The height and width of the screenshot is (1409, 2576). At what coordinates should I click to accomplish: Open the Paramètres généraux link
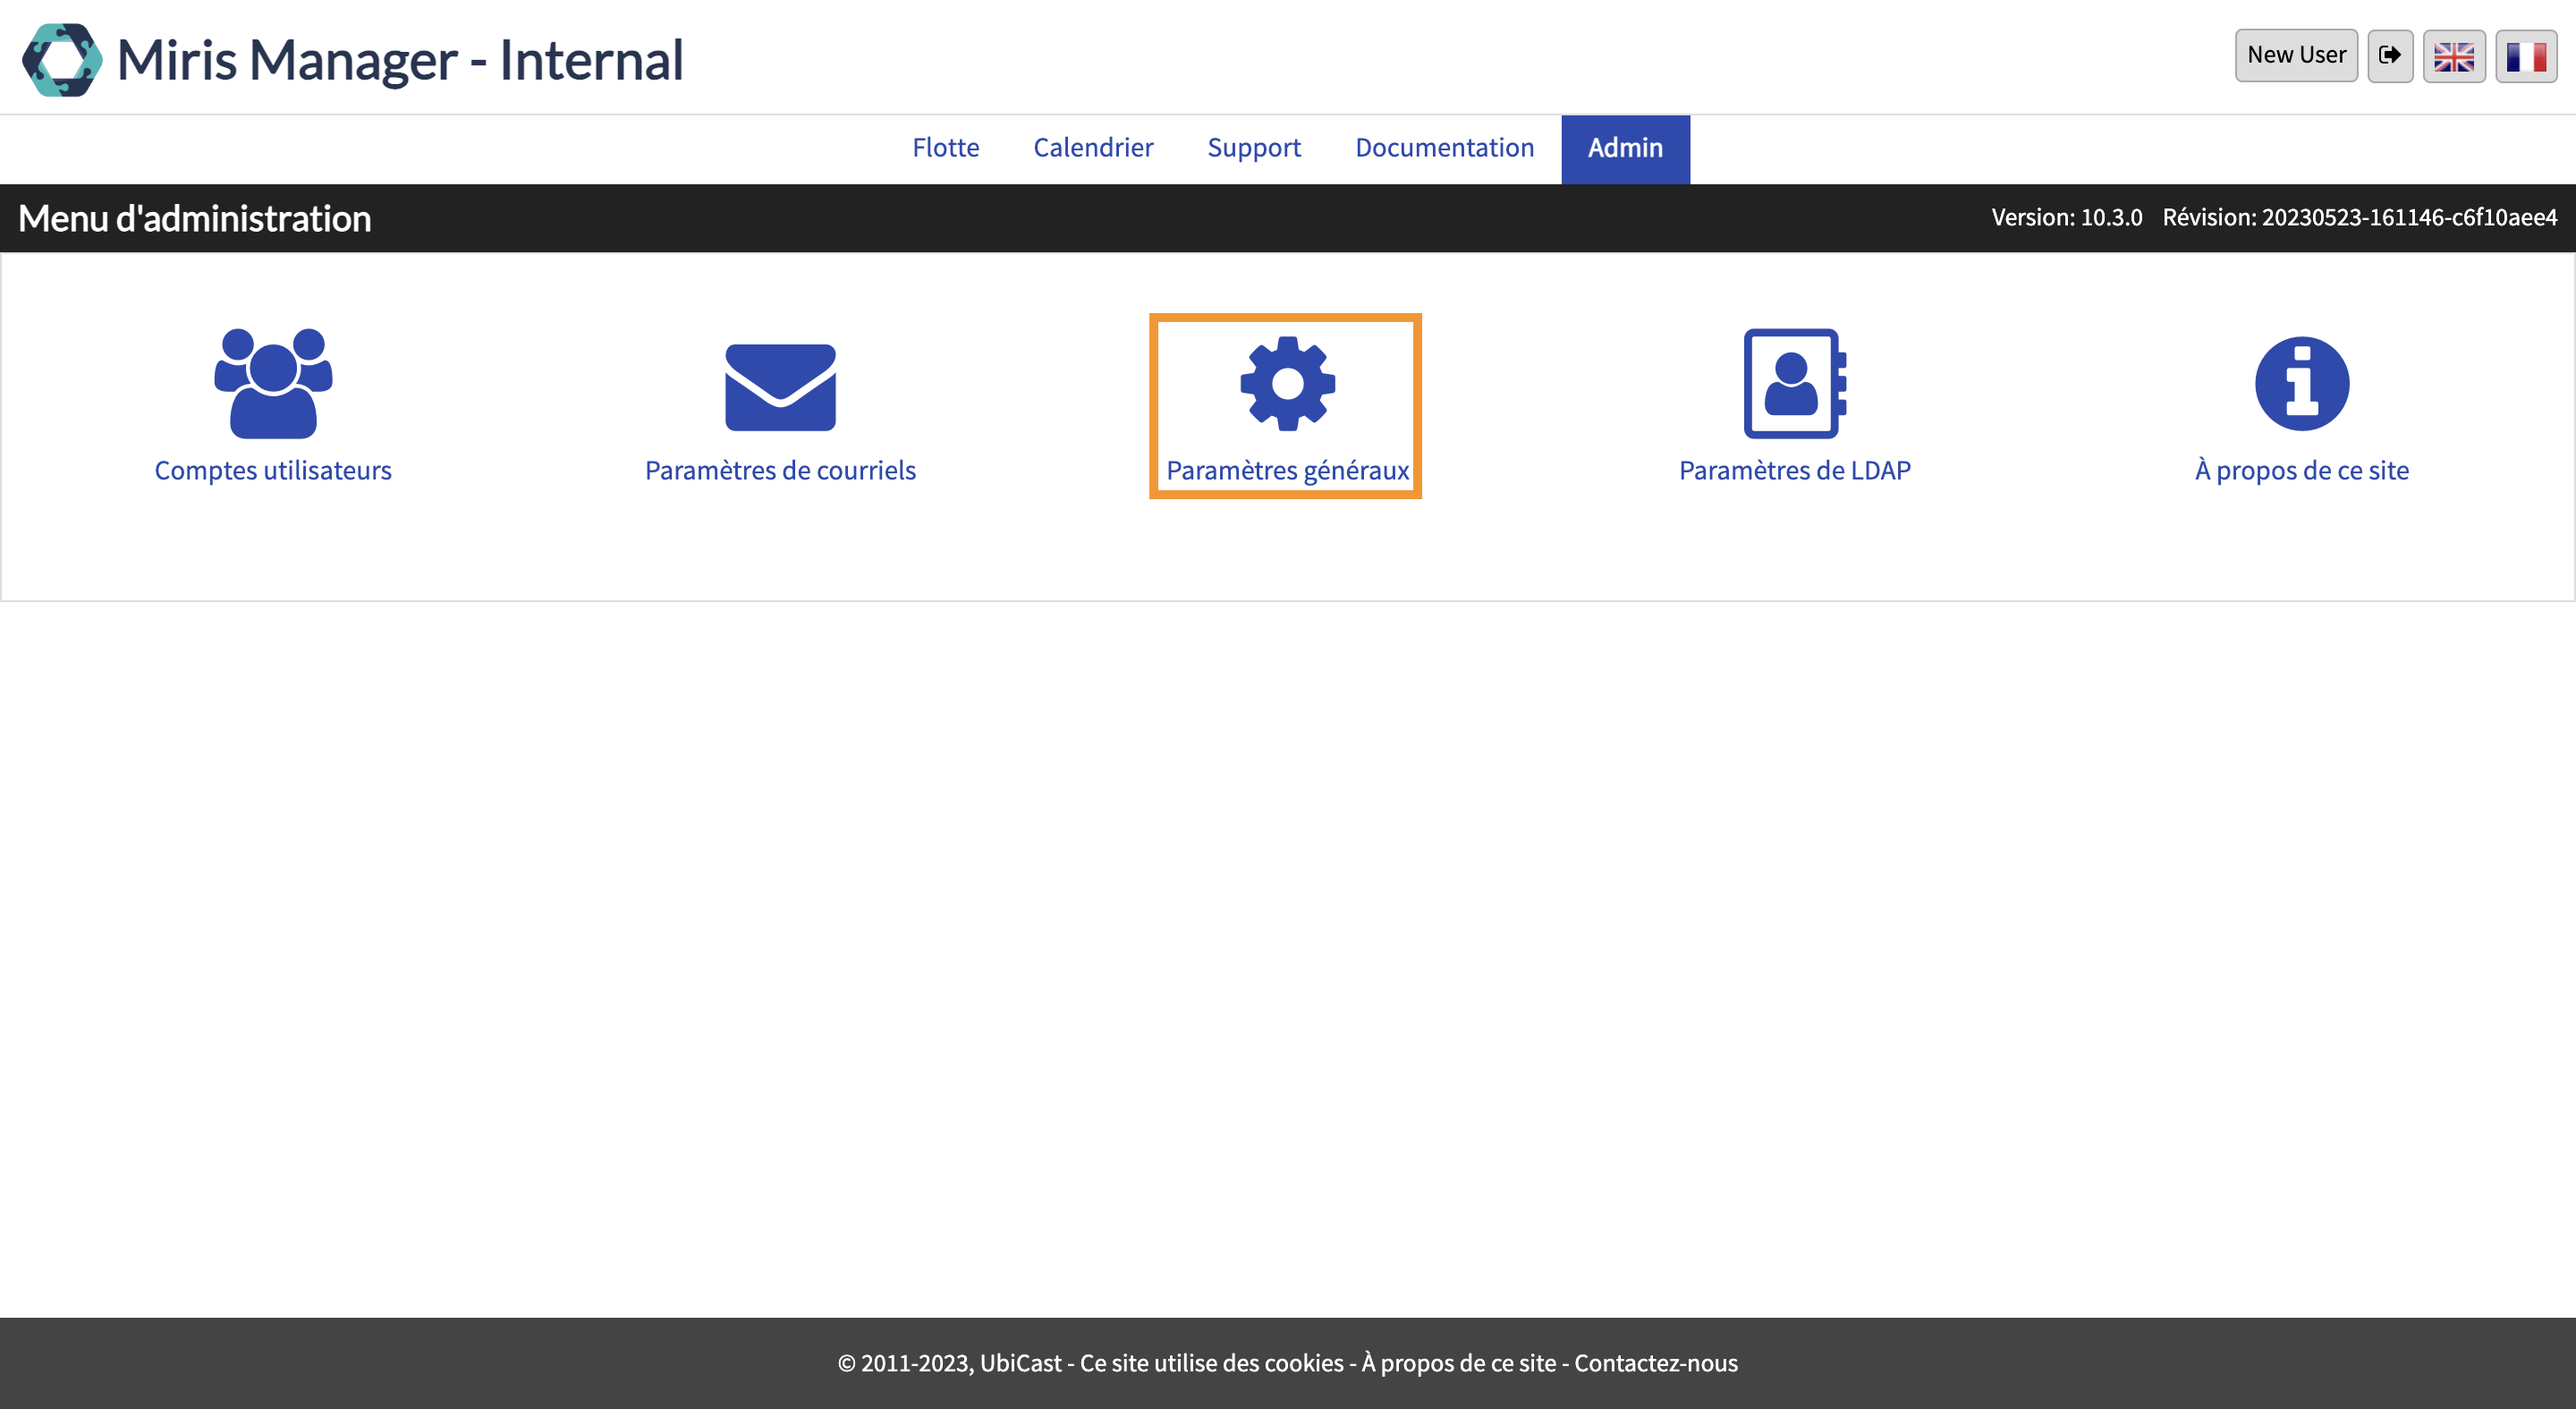tap(1287, 470)
